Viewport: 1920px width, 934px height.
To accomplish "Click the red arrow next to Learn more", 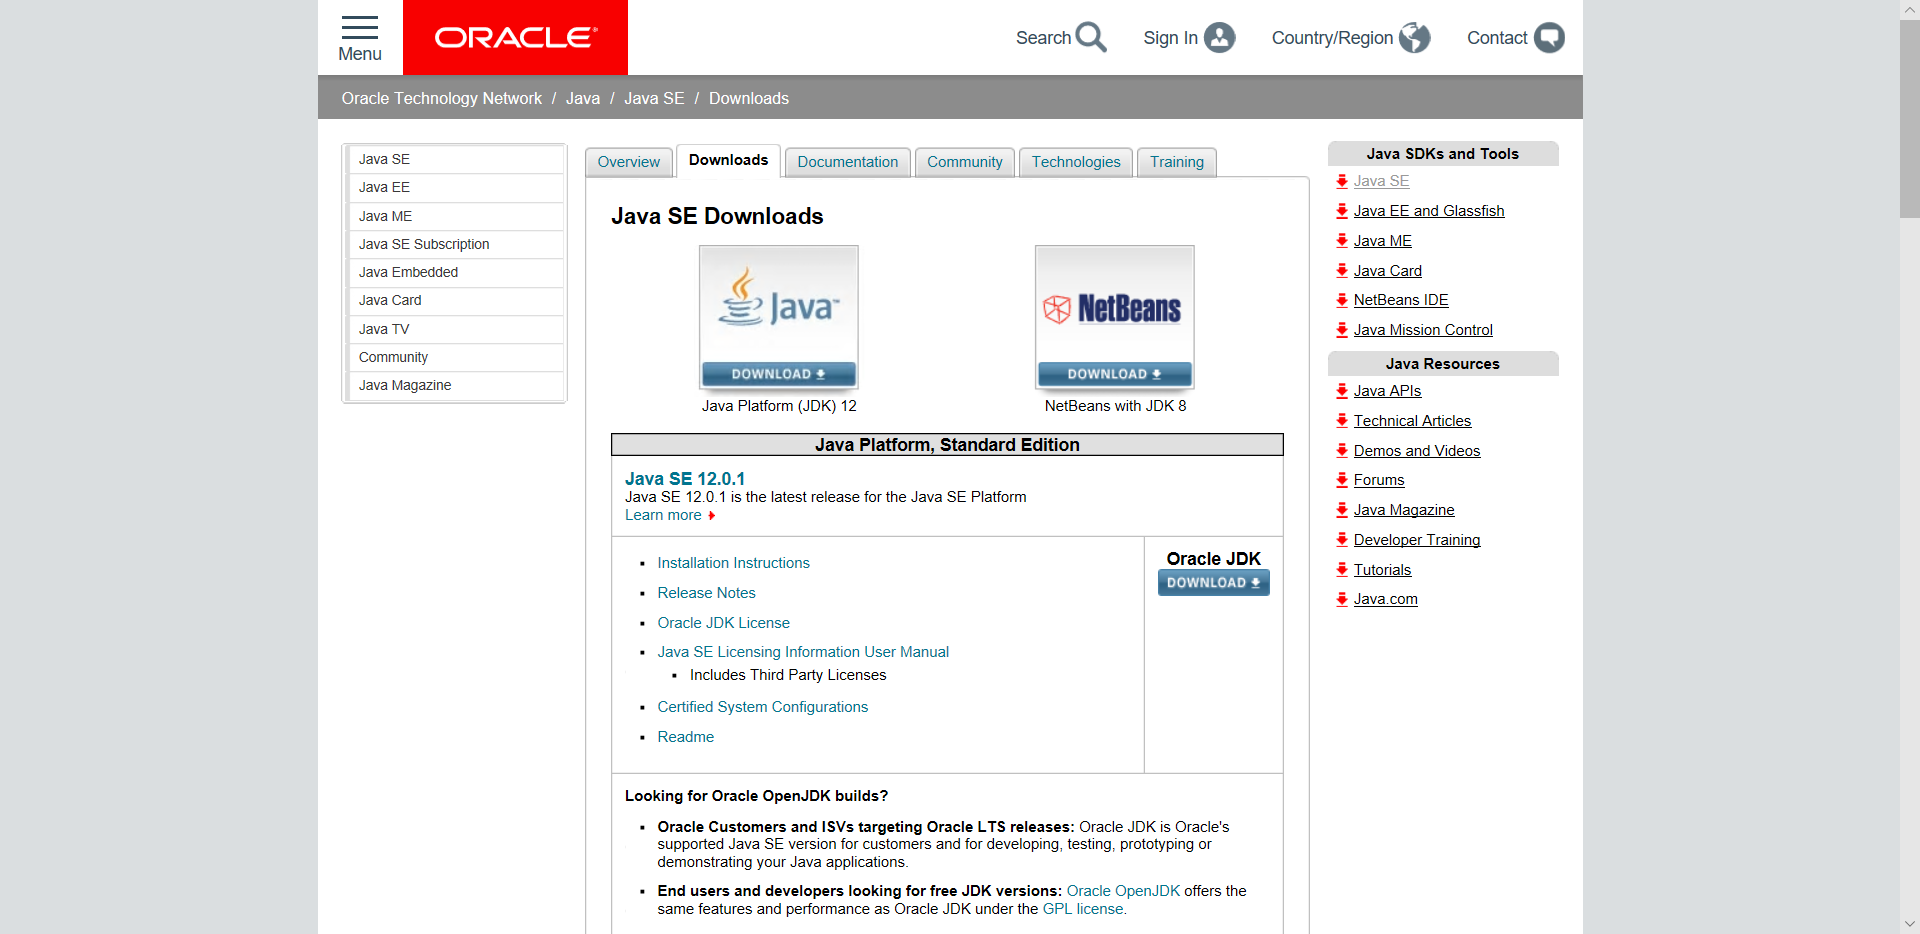I will (x=712, y=516).
